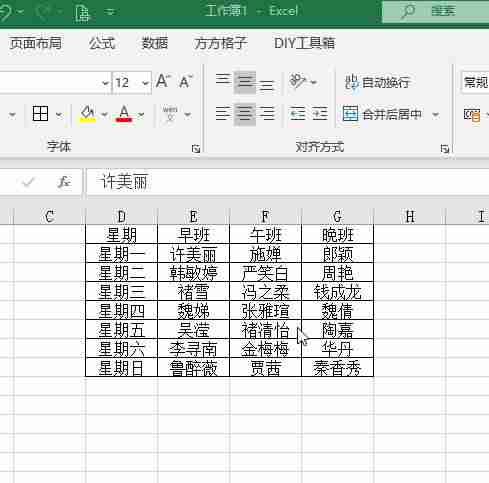This screenshot has height=483, width=489.
Task: Click the phonetic guide wén icon
Action: point(170,114)
